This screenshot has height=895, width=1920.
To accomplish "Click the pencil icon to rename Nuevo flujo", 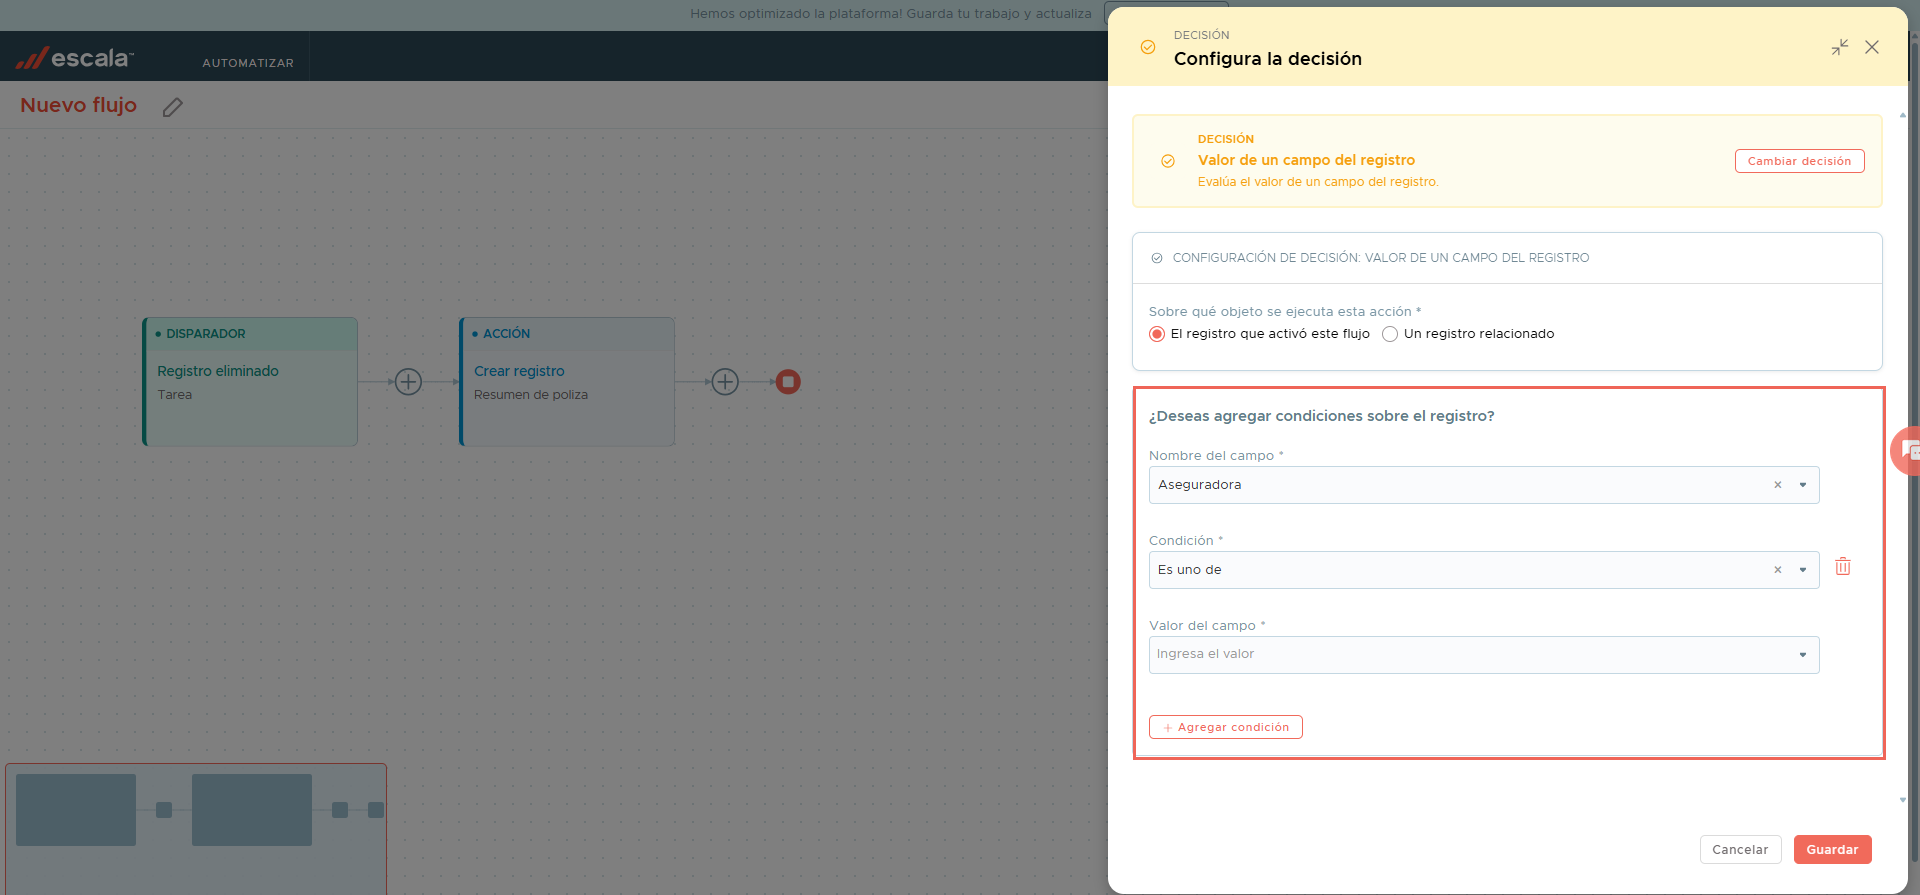I will coord(173,107).
